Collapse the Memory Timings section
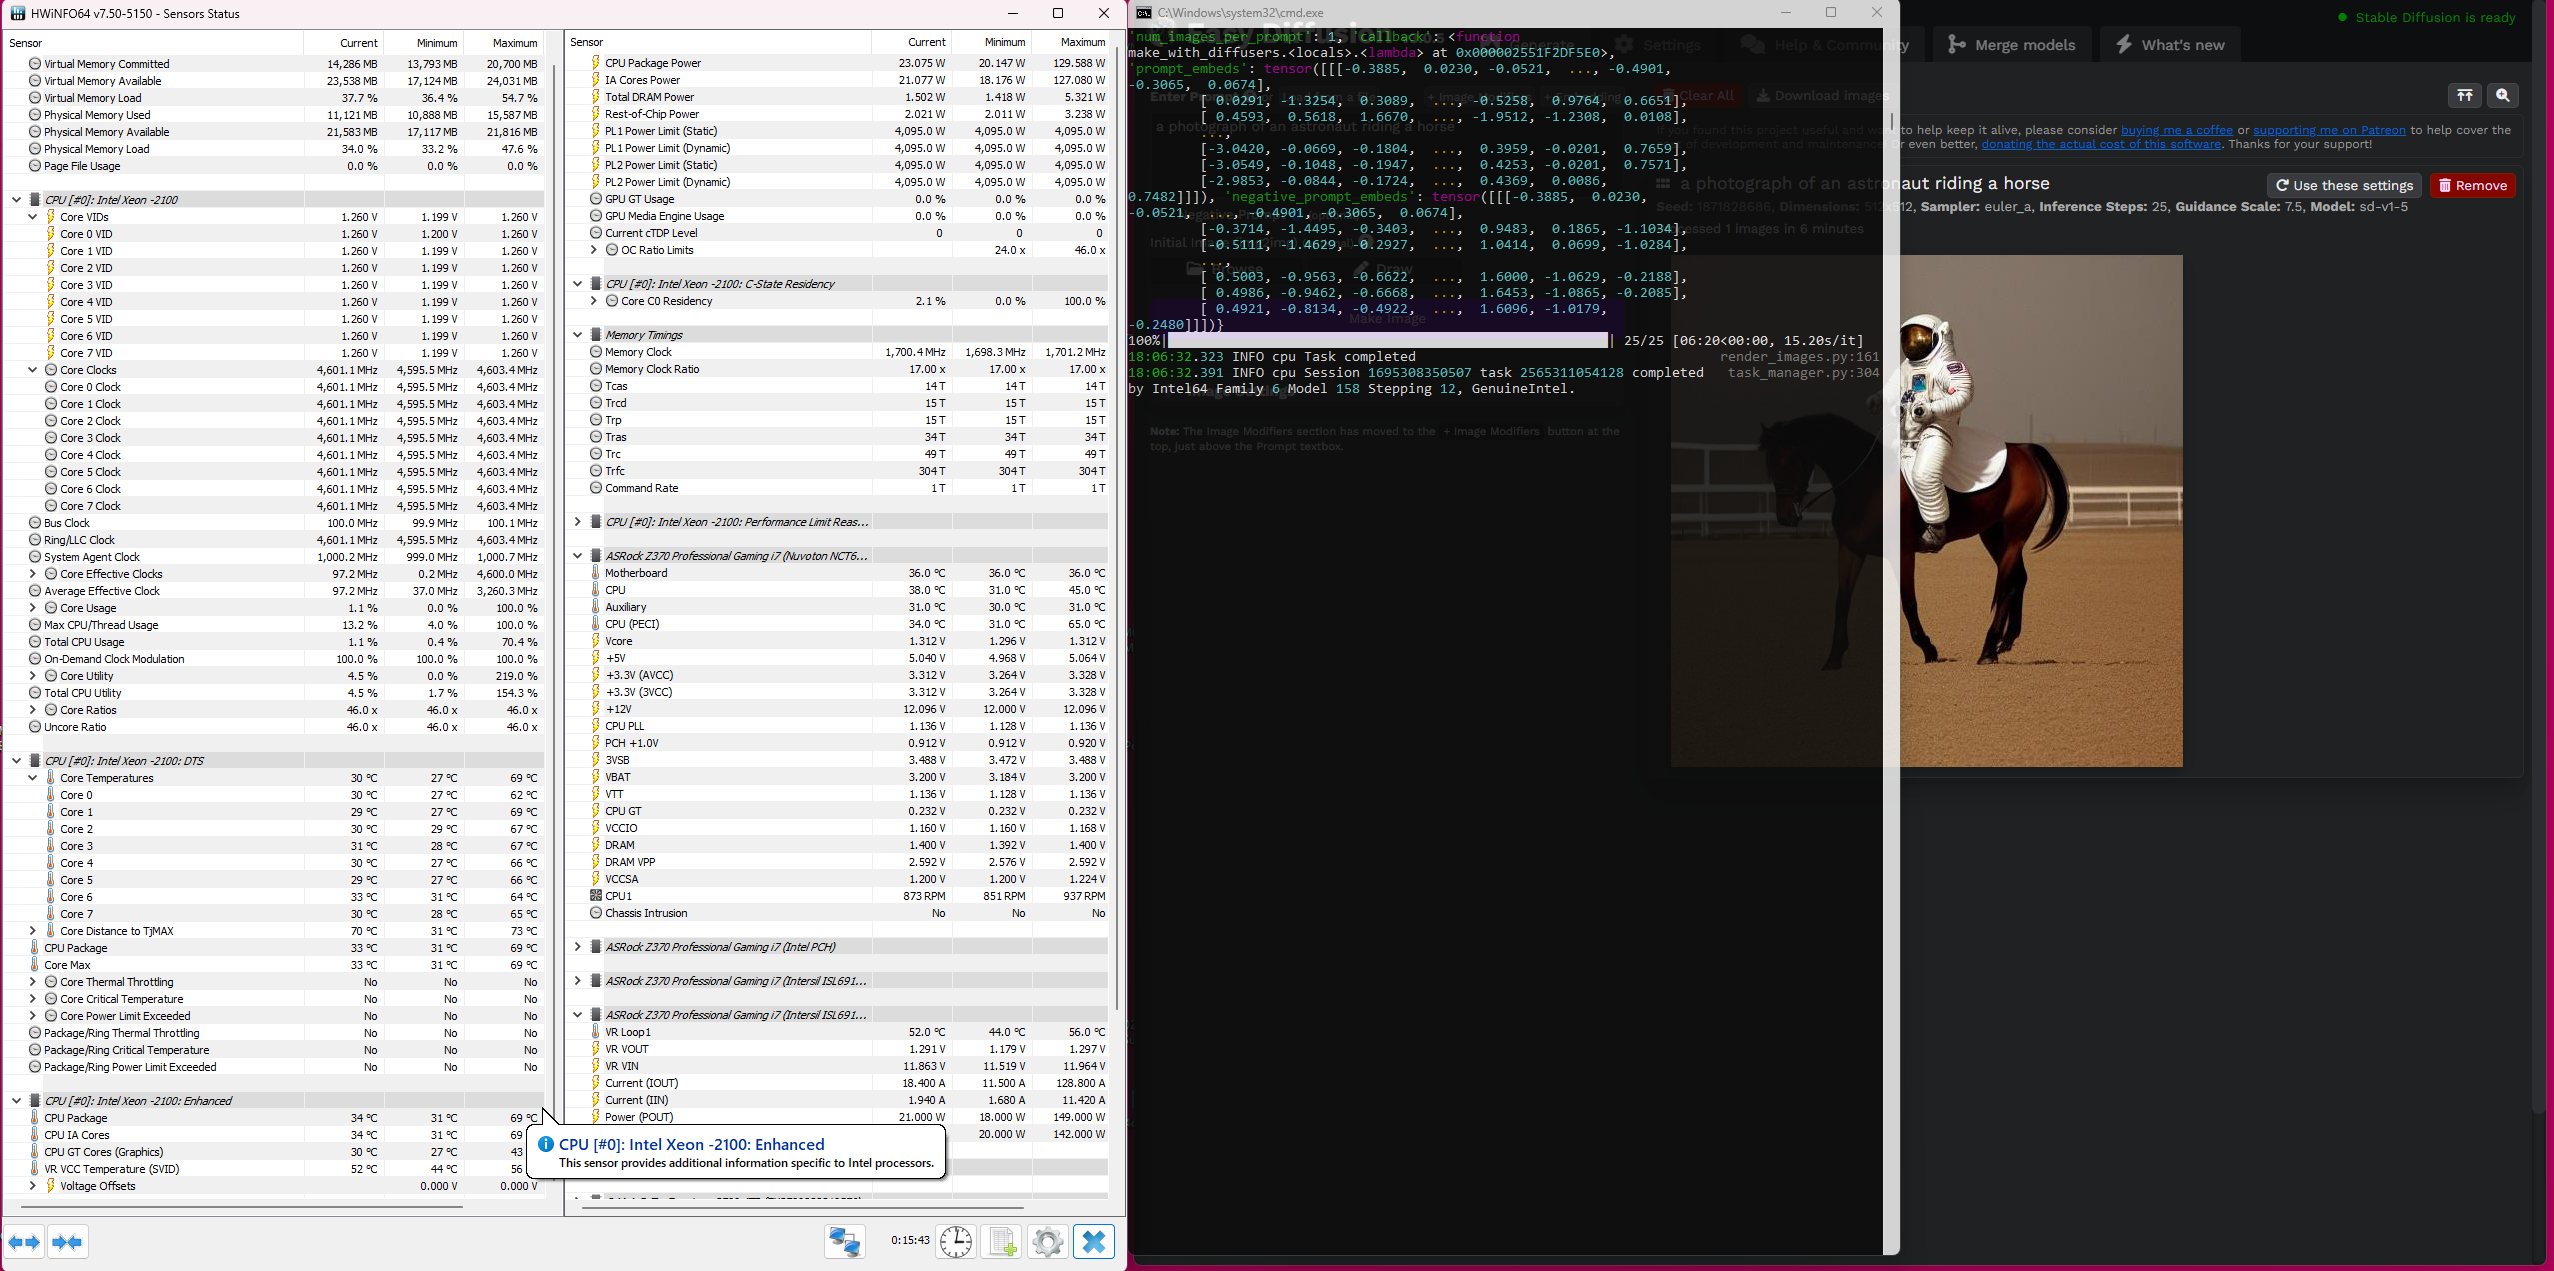 tap(577, 335)
